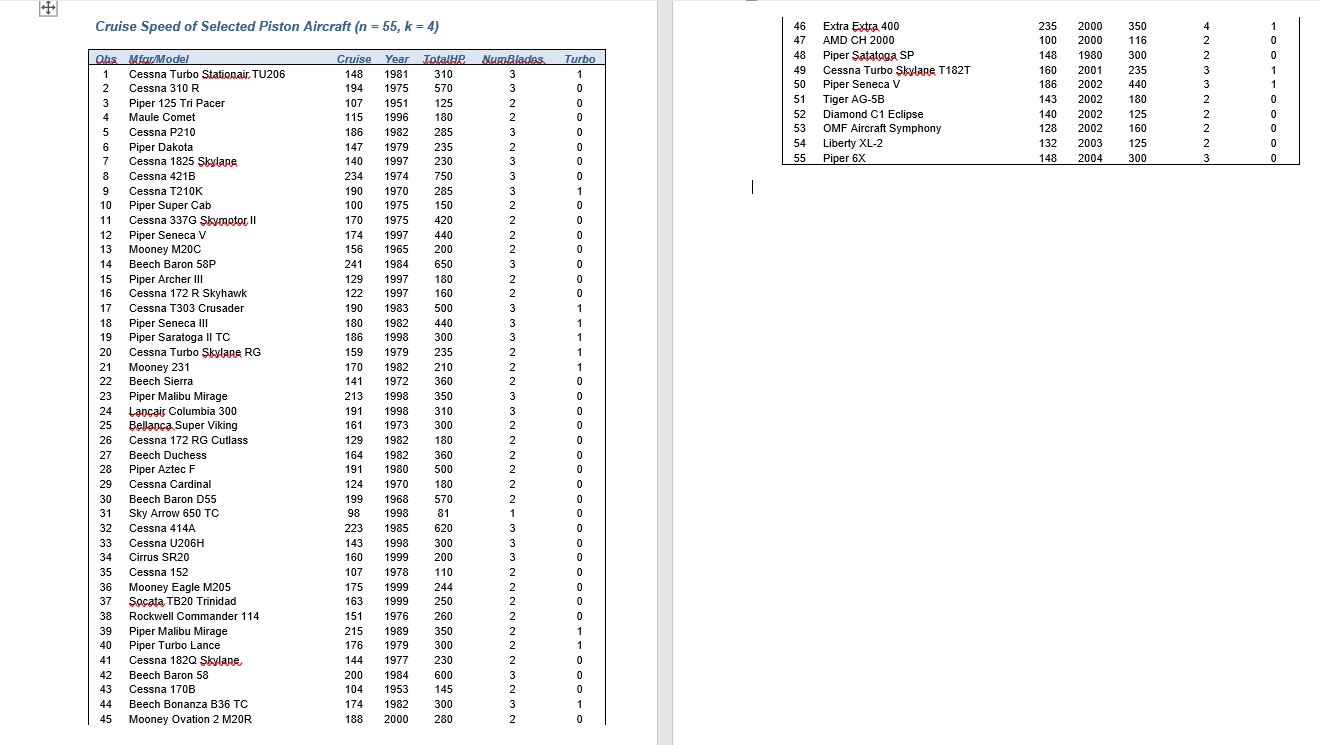Select the "Cessna T210K" entry
The width and height of the screenshot is (1320, 745).
coord(166,191)
